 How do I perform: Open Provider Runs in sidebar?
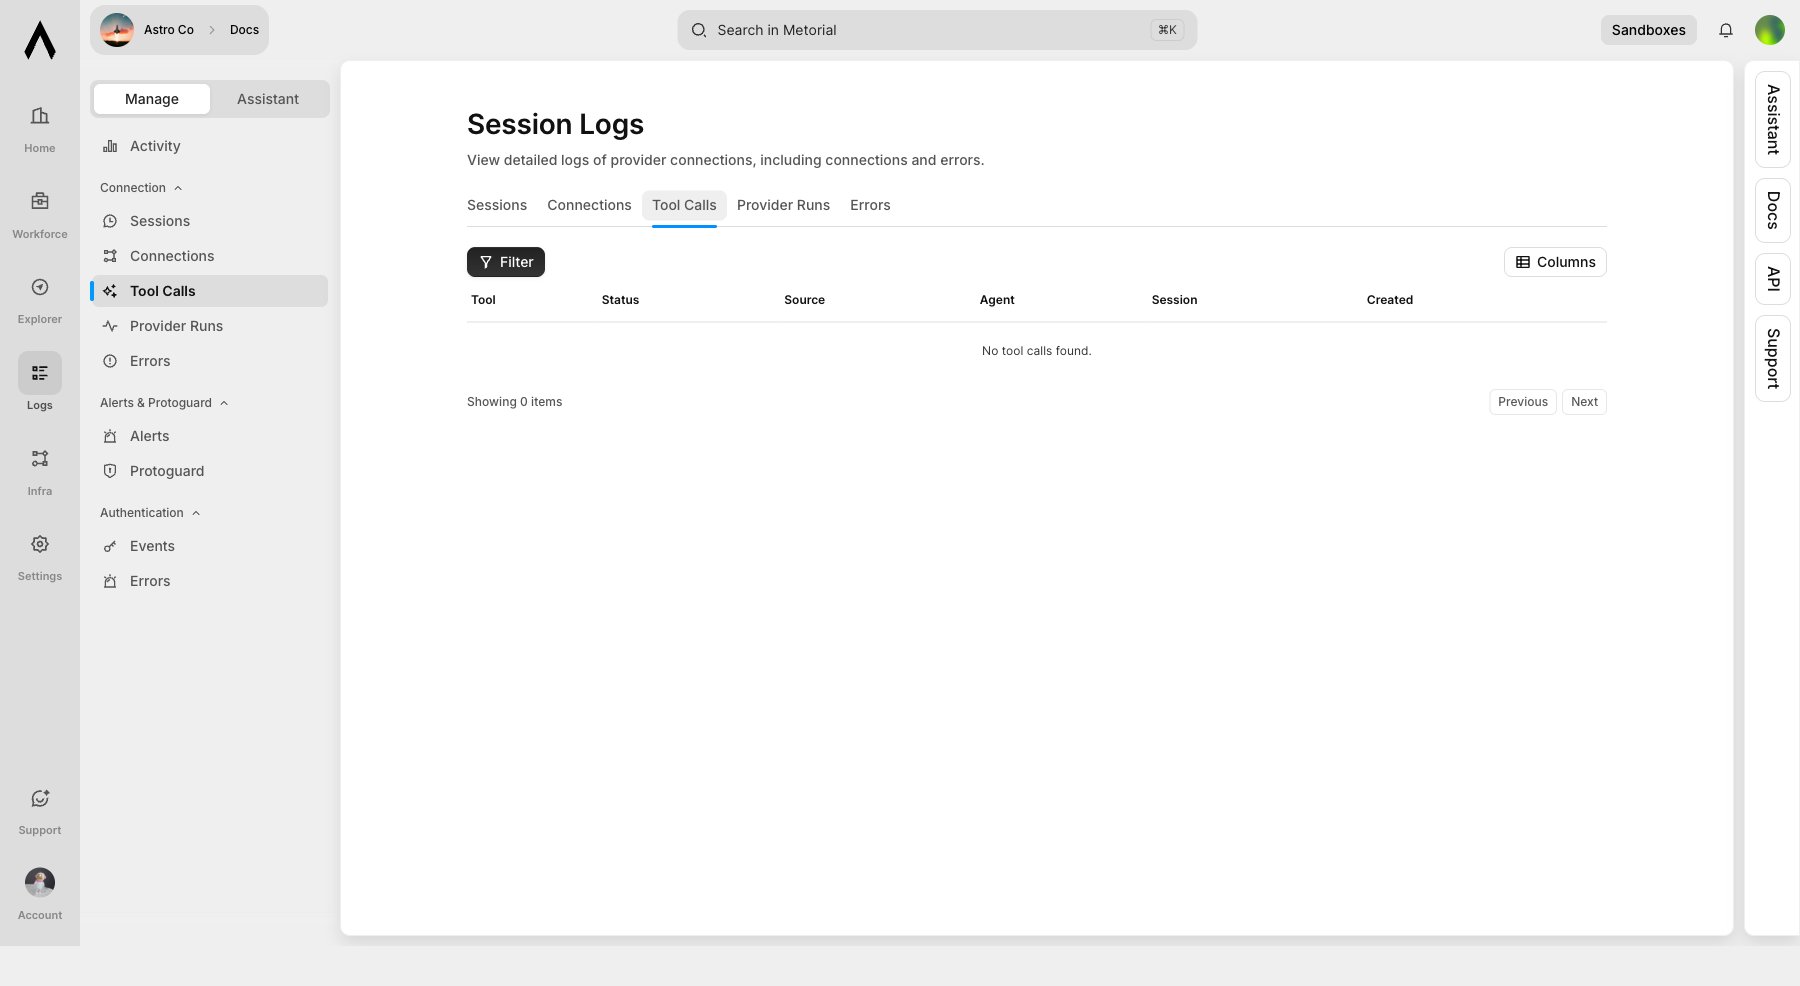[209, 326]
